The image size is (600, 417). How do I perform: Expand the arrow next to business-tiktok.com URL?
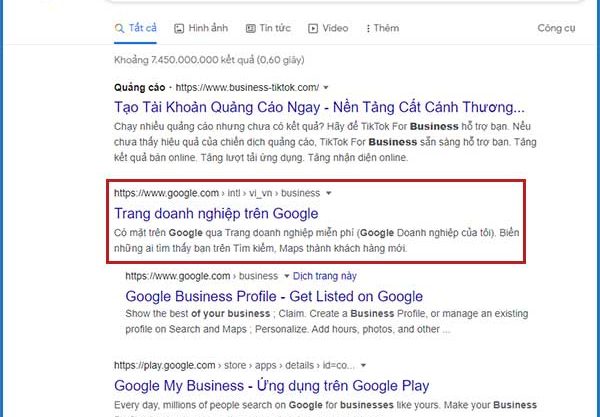tap(326, 88)
